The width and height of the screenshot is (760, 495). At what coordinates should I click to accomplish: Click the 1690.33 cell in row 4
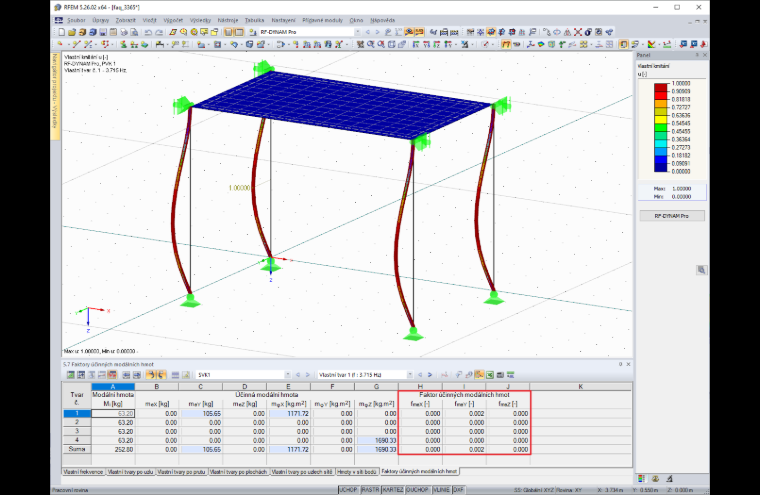377,440
